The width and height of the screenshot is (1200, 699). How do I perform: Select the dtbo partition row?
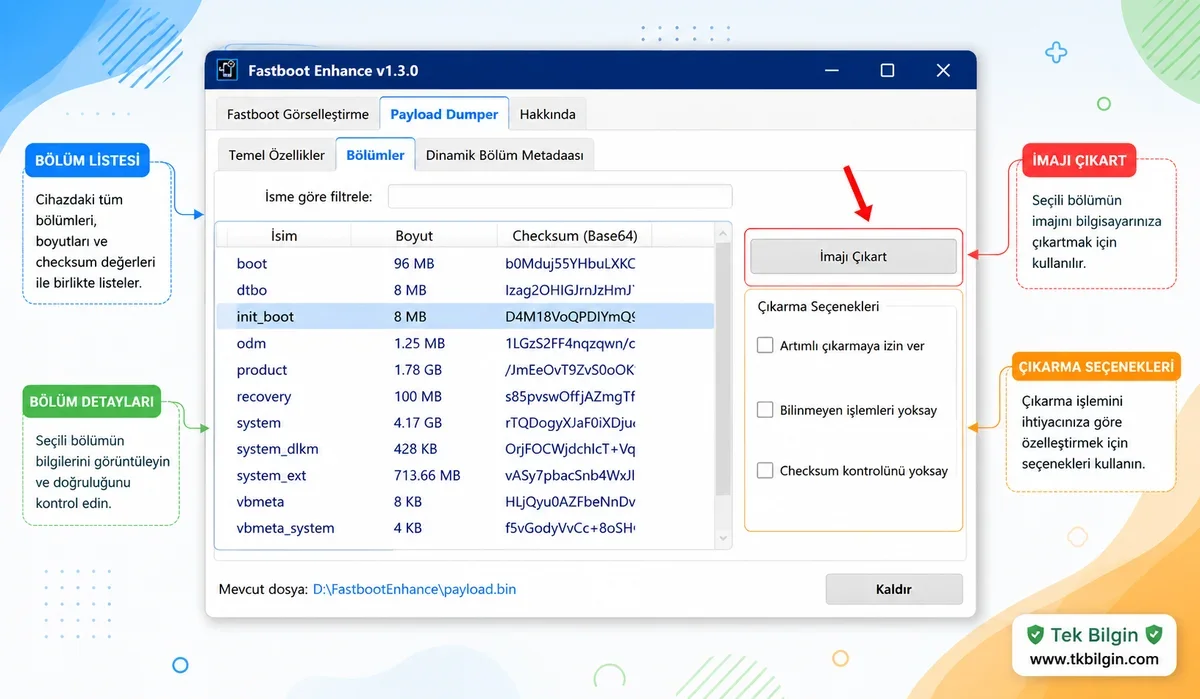pyautogui.click(x=465, y=290)
